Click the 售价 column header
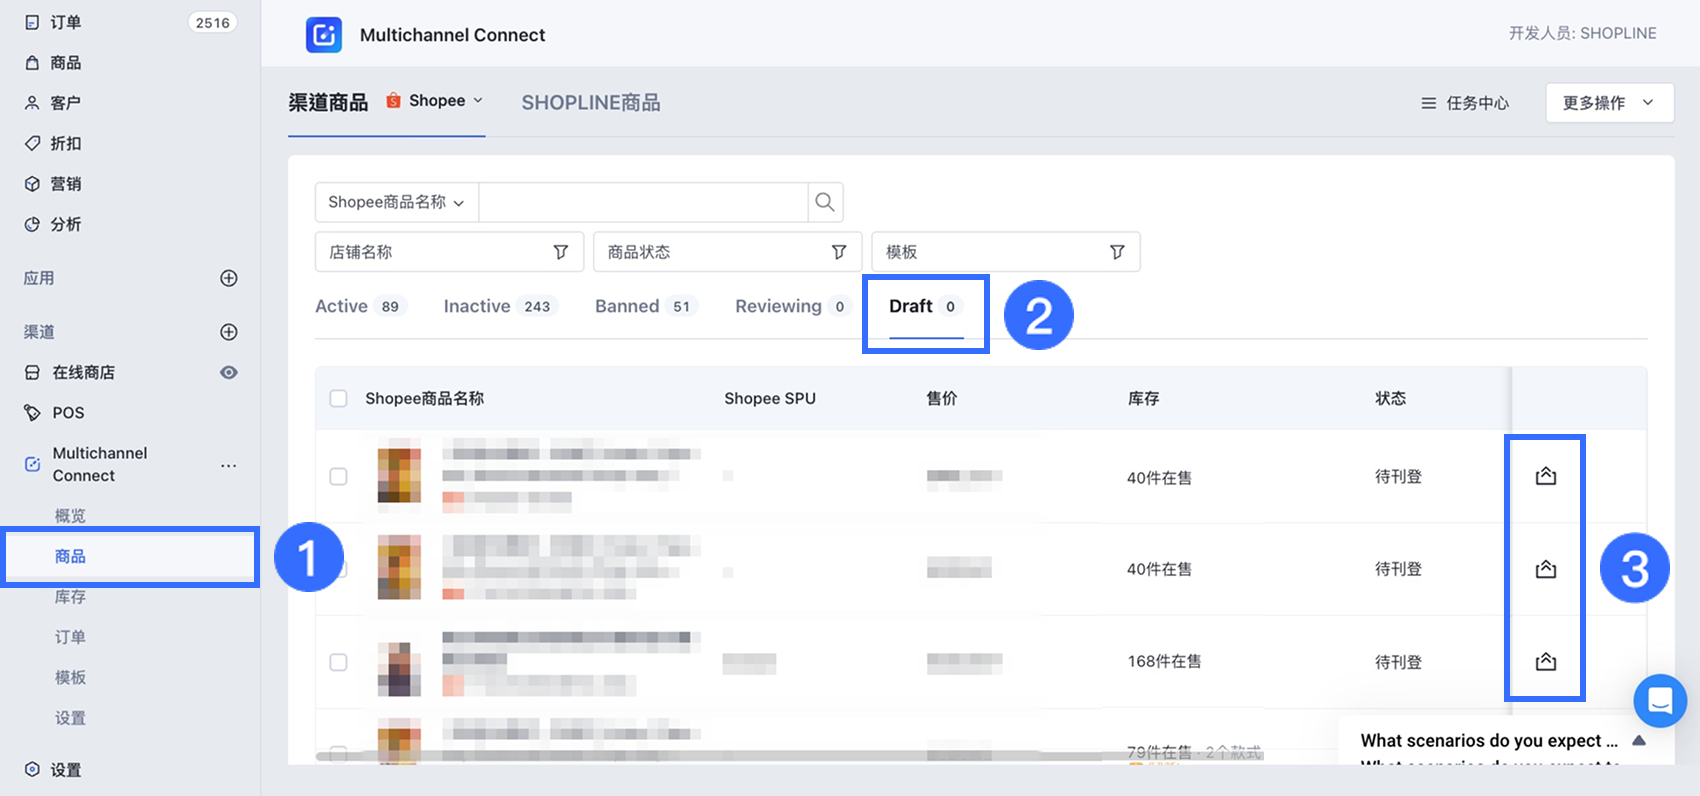 [x=942, y=398]
